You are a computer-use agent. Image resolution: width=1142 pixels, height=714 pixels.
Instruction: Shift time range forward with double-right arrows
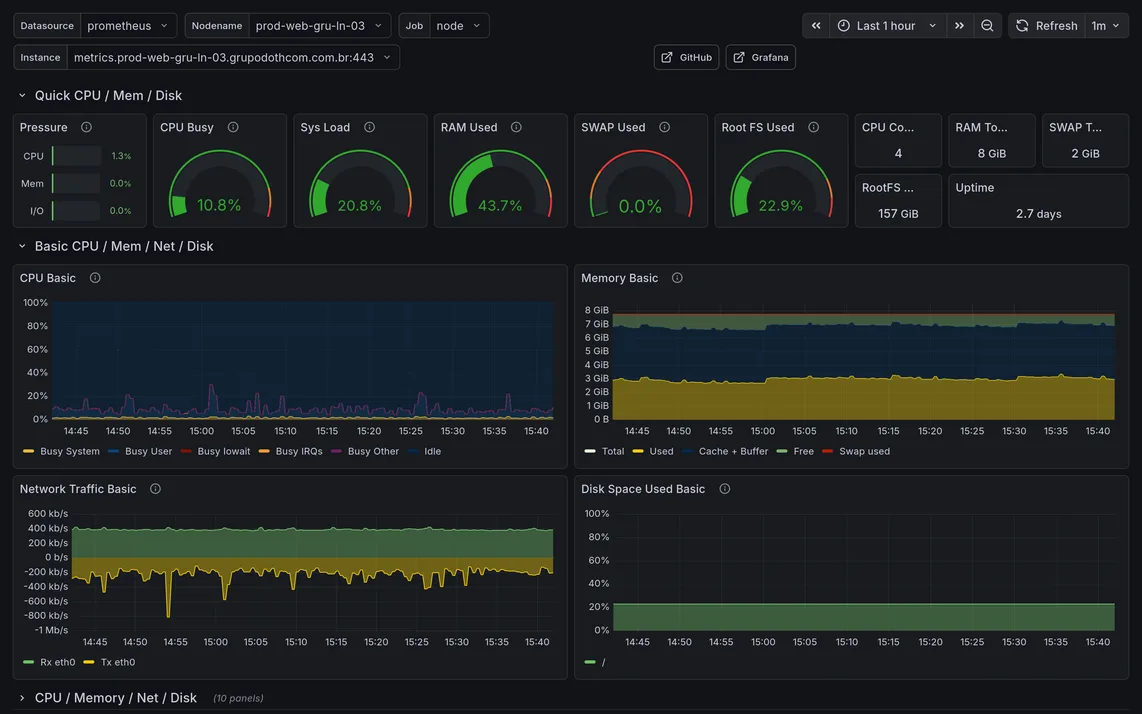click(x=959, y=26)
